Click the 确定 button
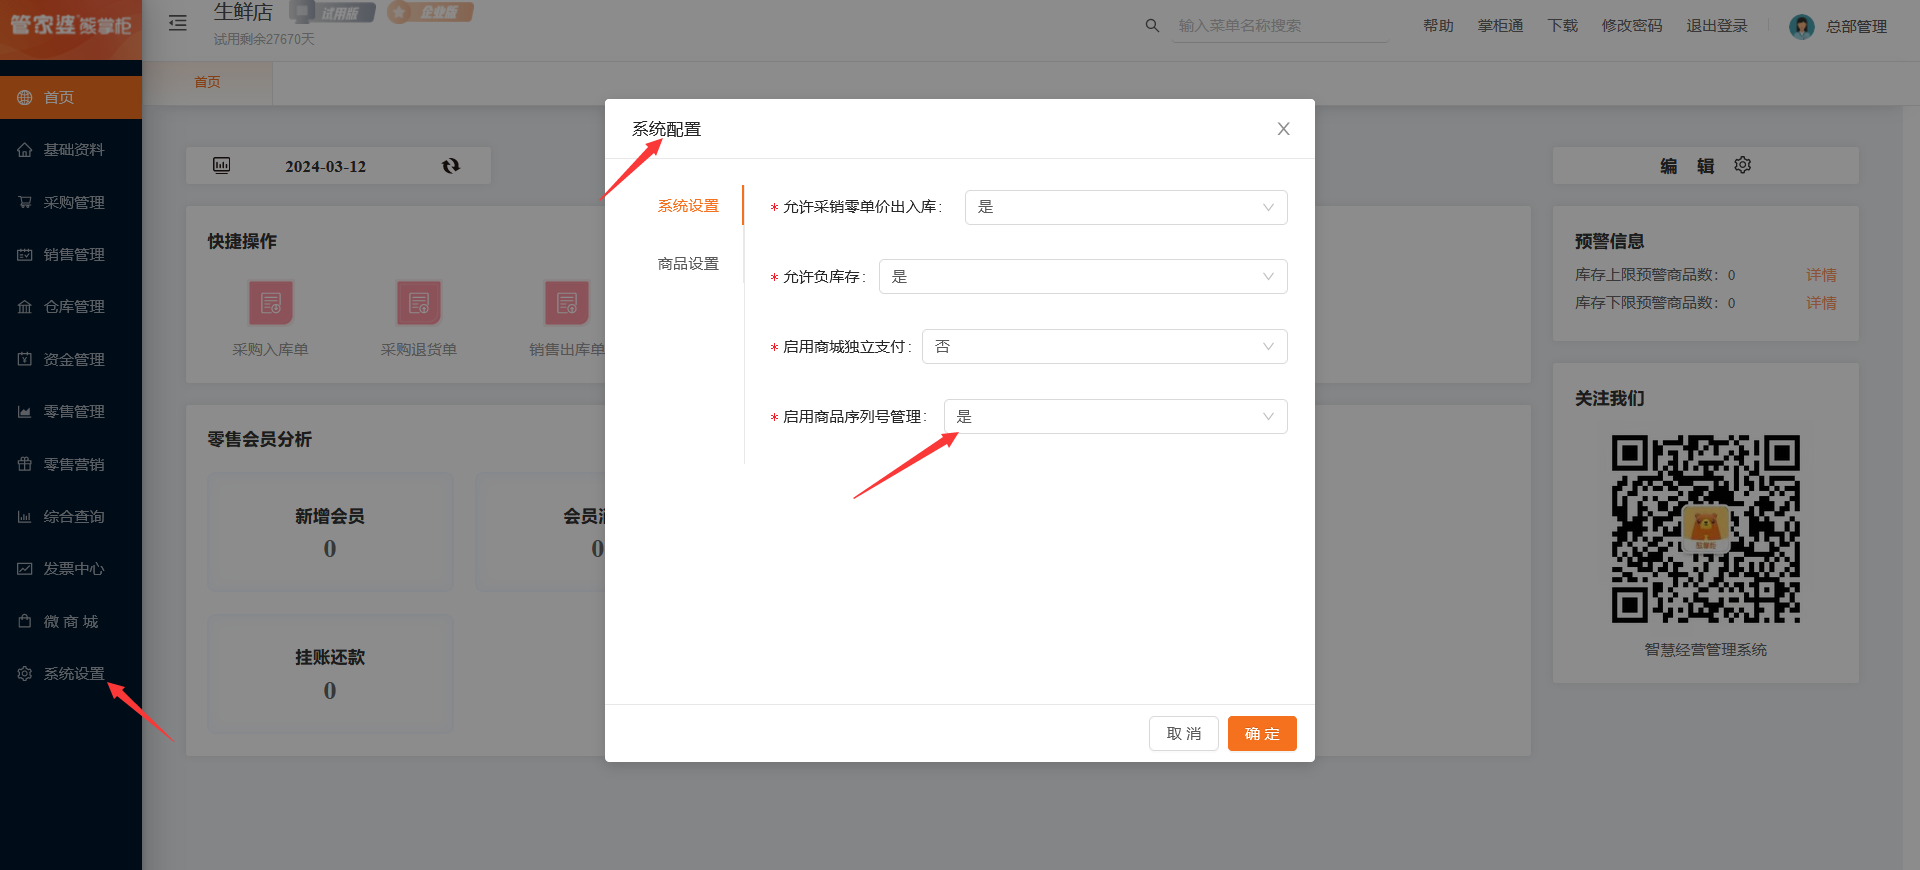The width and height of the screenshot is (1920, 870). tap(1262, 734)
